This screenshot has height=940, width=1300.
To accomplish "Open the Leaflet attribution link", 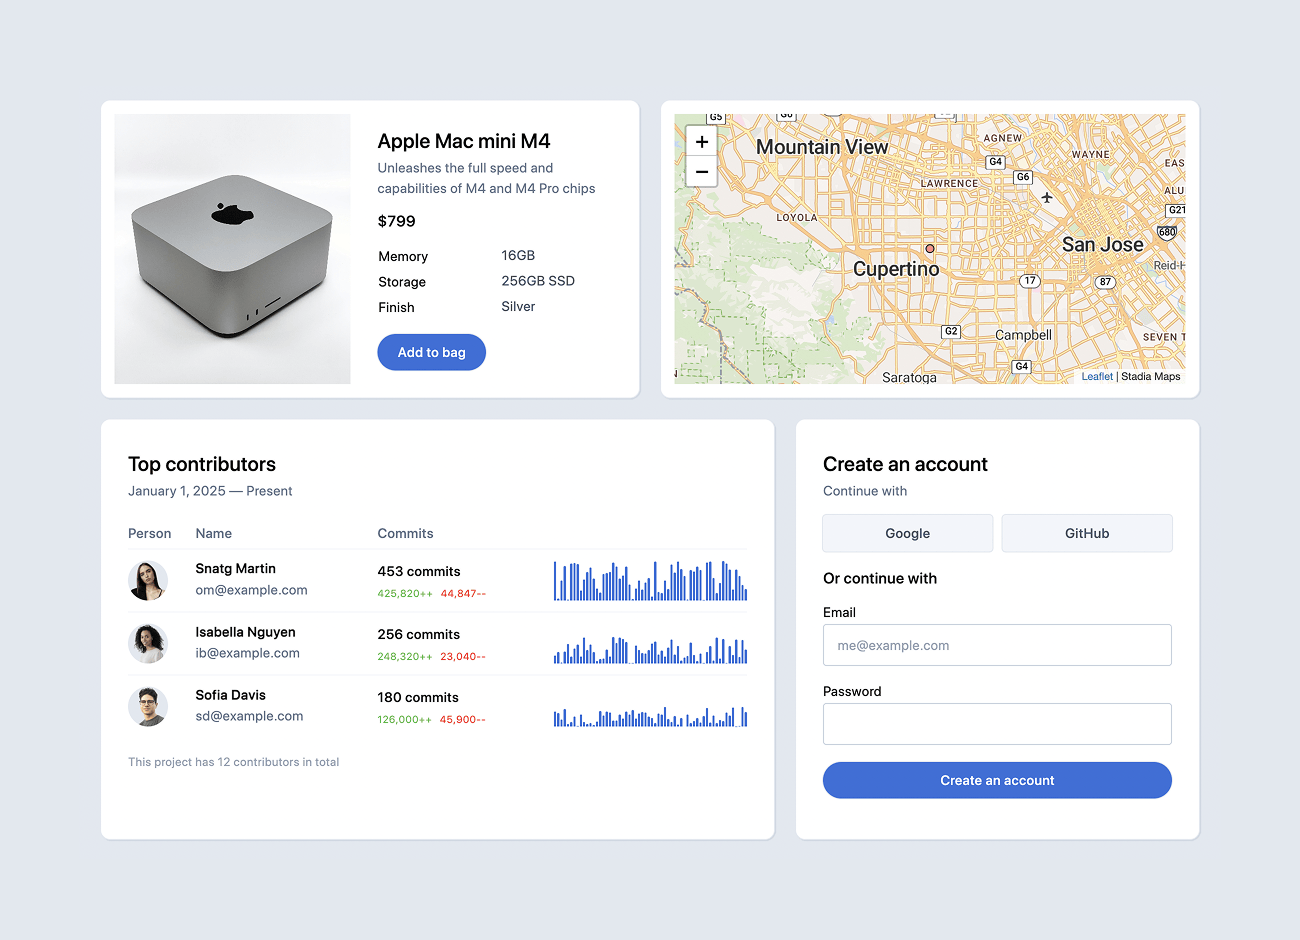I will (1096, 376).
